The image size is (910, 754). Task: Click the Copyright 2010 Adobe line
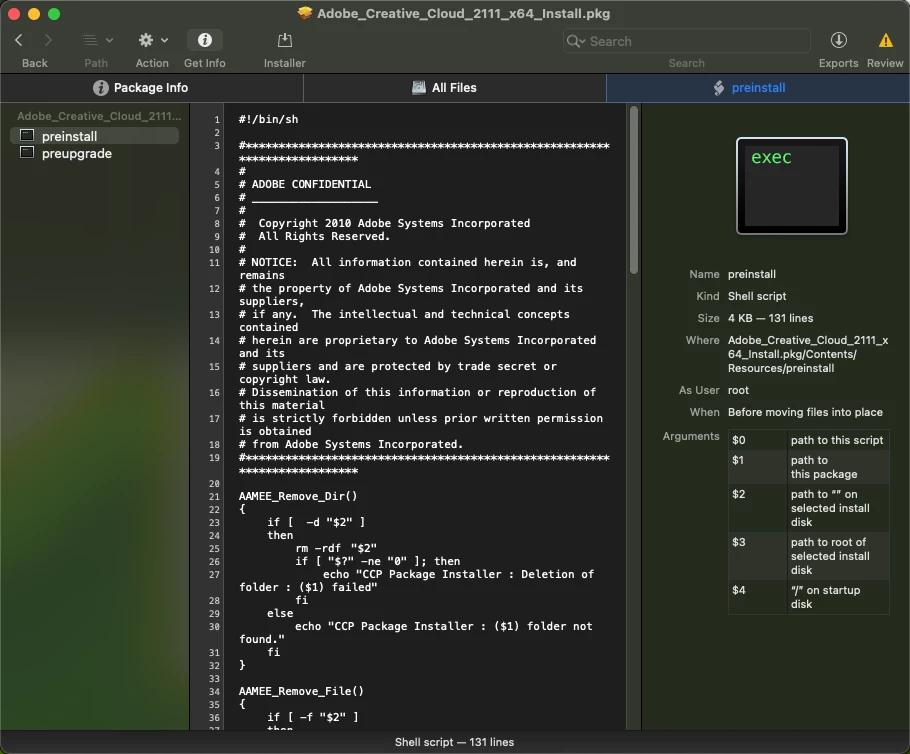click(x=384, y=223)
